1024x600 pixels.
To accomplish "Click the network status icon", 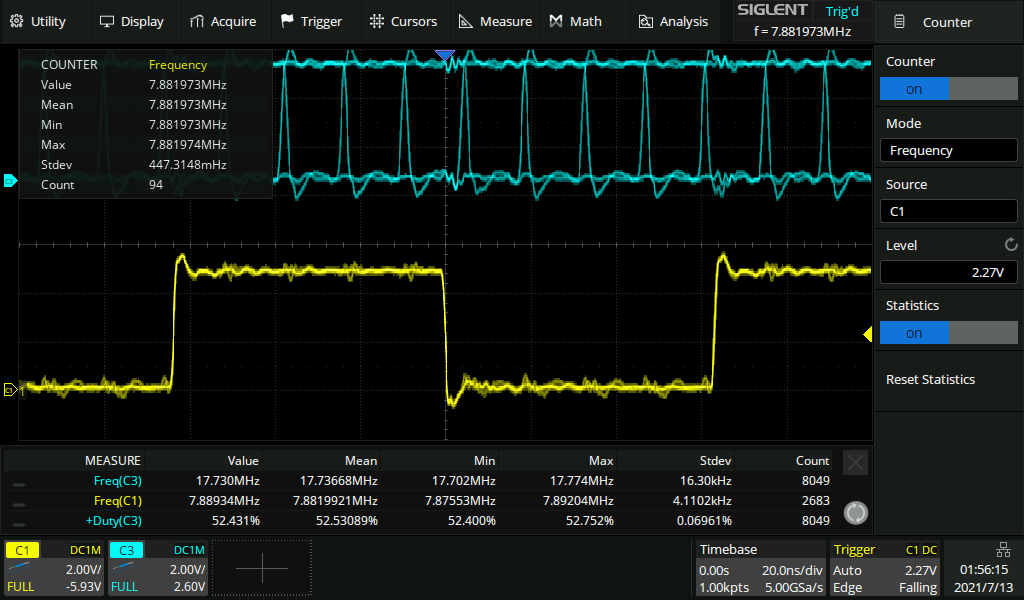I will click(x=1003, y=550).
